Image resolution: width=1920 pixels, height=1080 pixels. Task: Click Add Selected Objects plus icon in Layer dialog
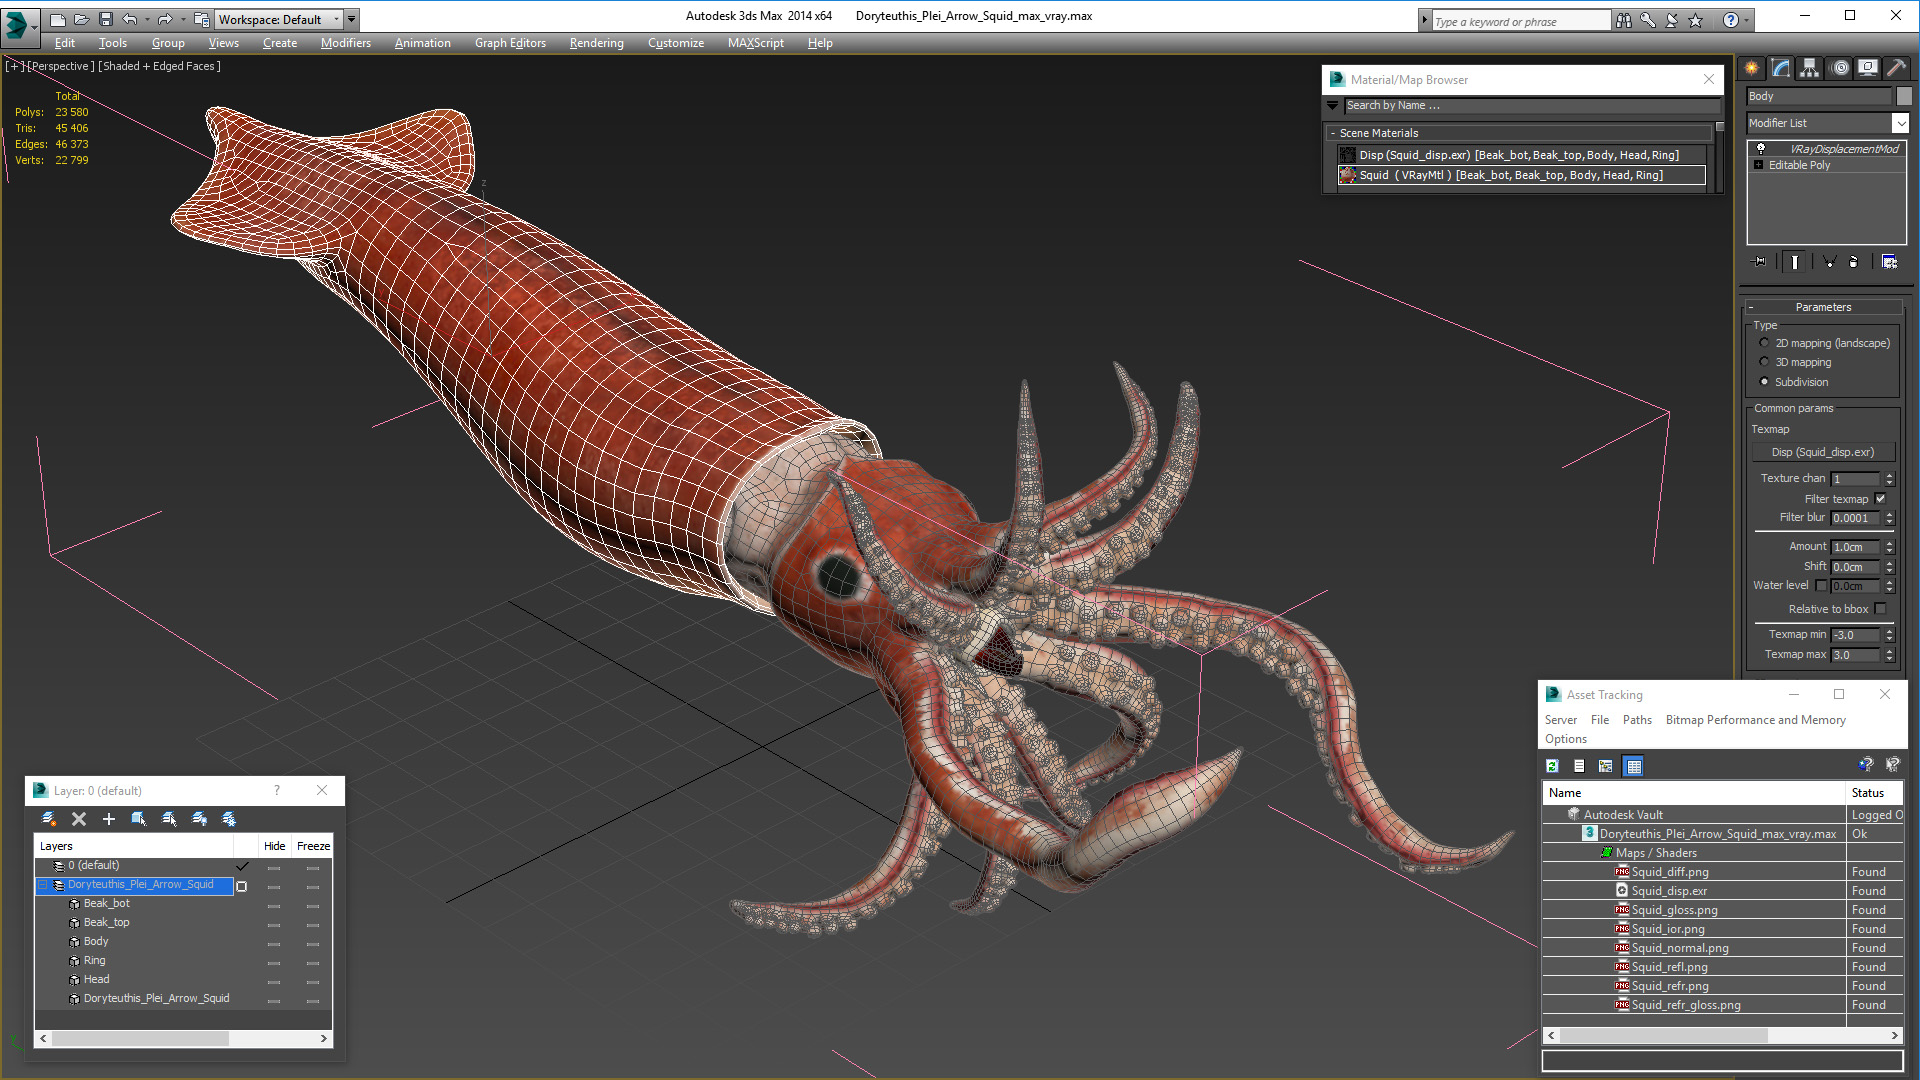tap(109, 819)
